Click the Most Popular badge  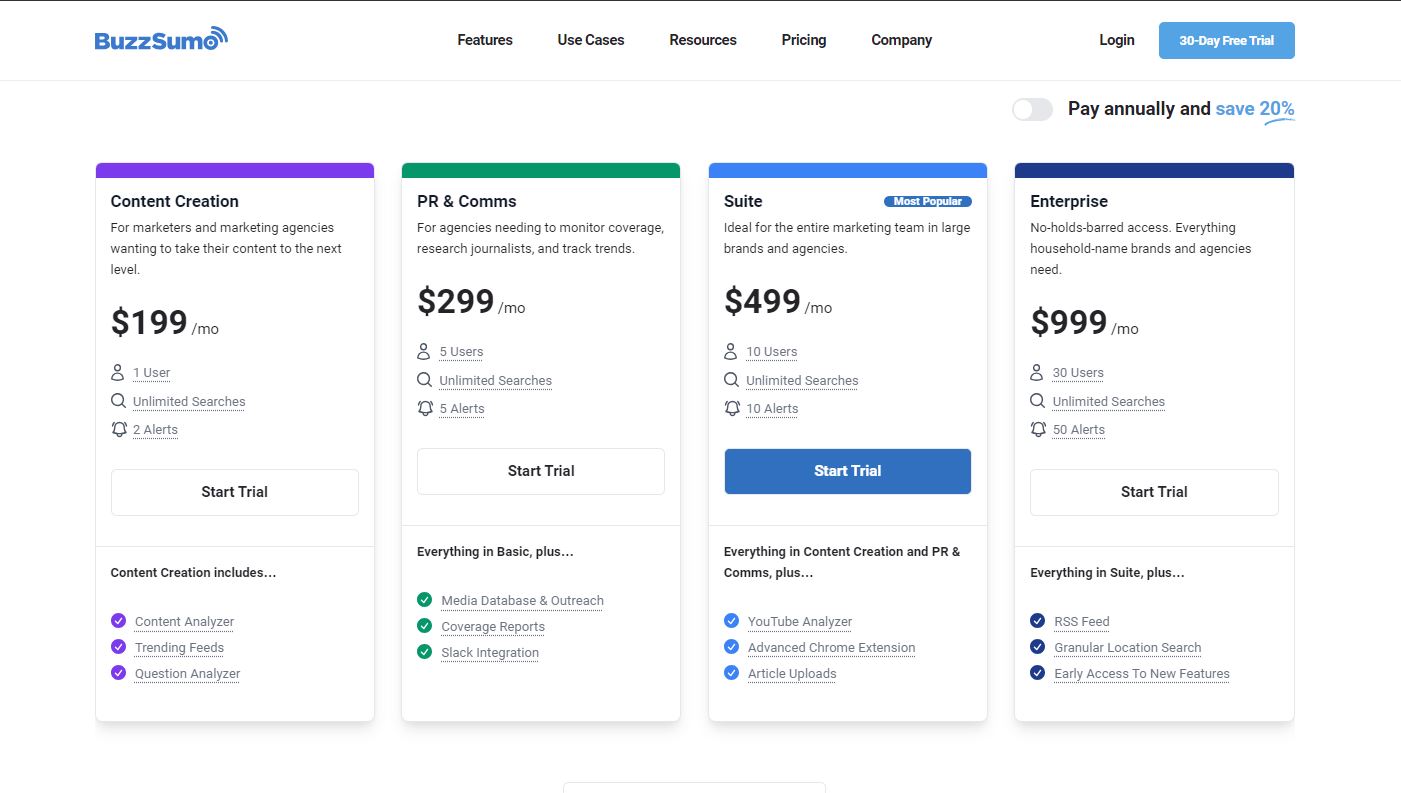(x=927, y=201)
